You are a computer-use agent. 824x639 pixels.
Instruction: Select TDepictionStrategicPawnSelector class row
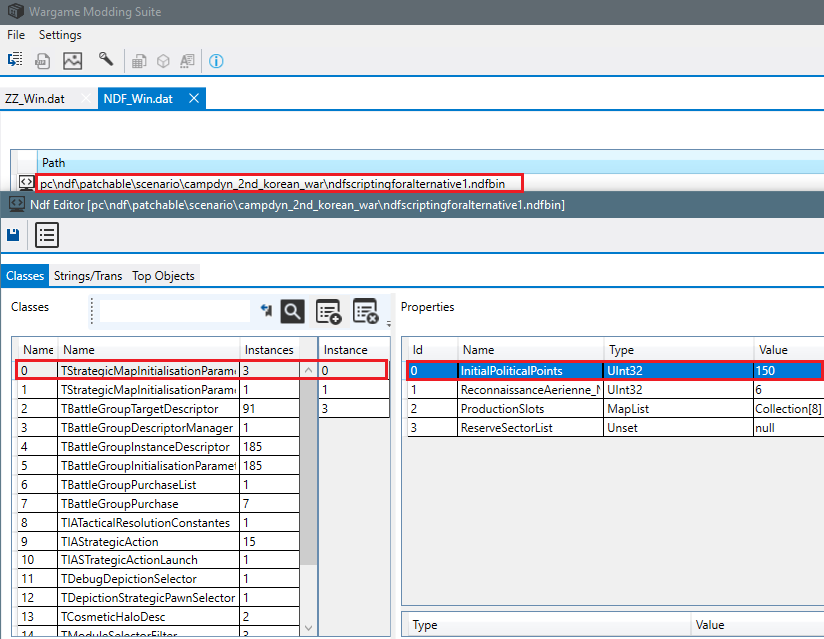(158, 597)
